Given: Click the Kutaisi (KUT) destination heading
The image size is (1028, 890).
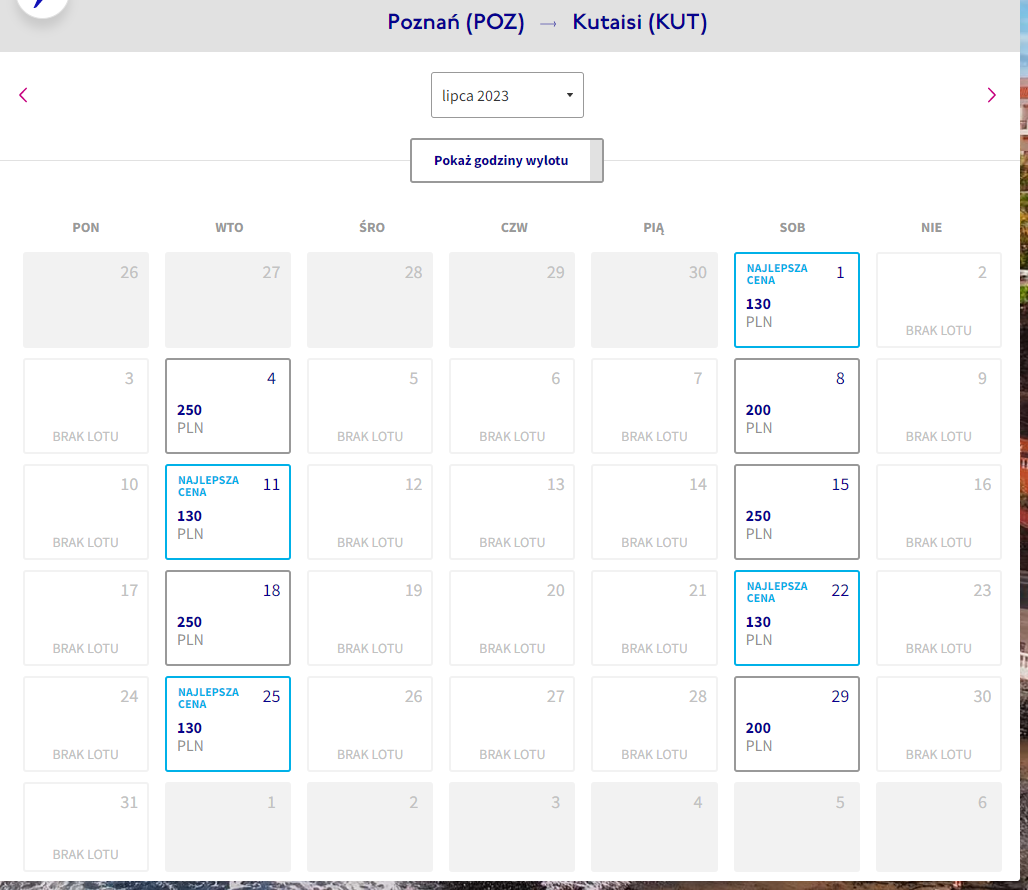Looking at the screenshot, I should point(640,22).
